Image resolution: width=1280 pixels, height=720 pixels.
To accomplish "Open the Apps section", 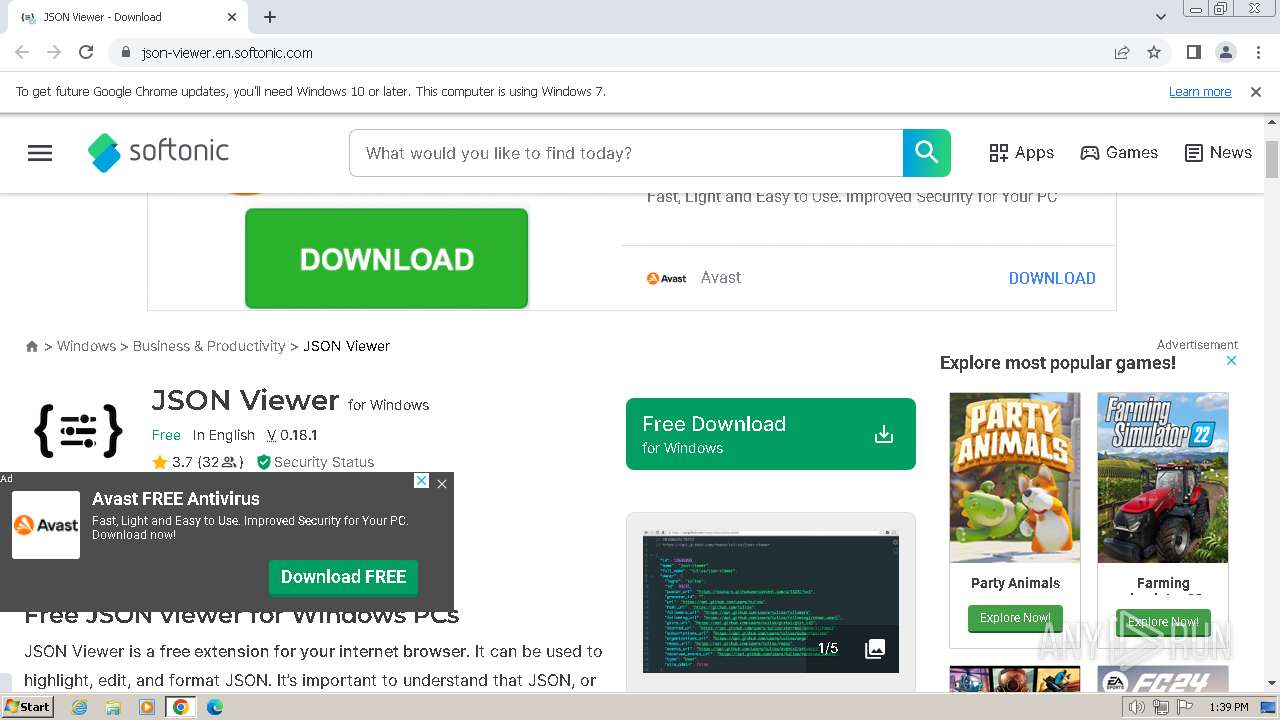I will 1021,153.
